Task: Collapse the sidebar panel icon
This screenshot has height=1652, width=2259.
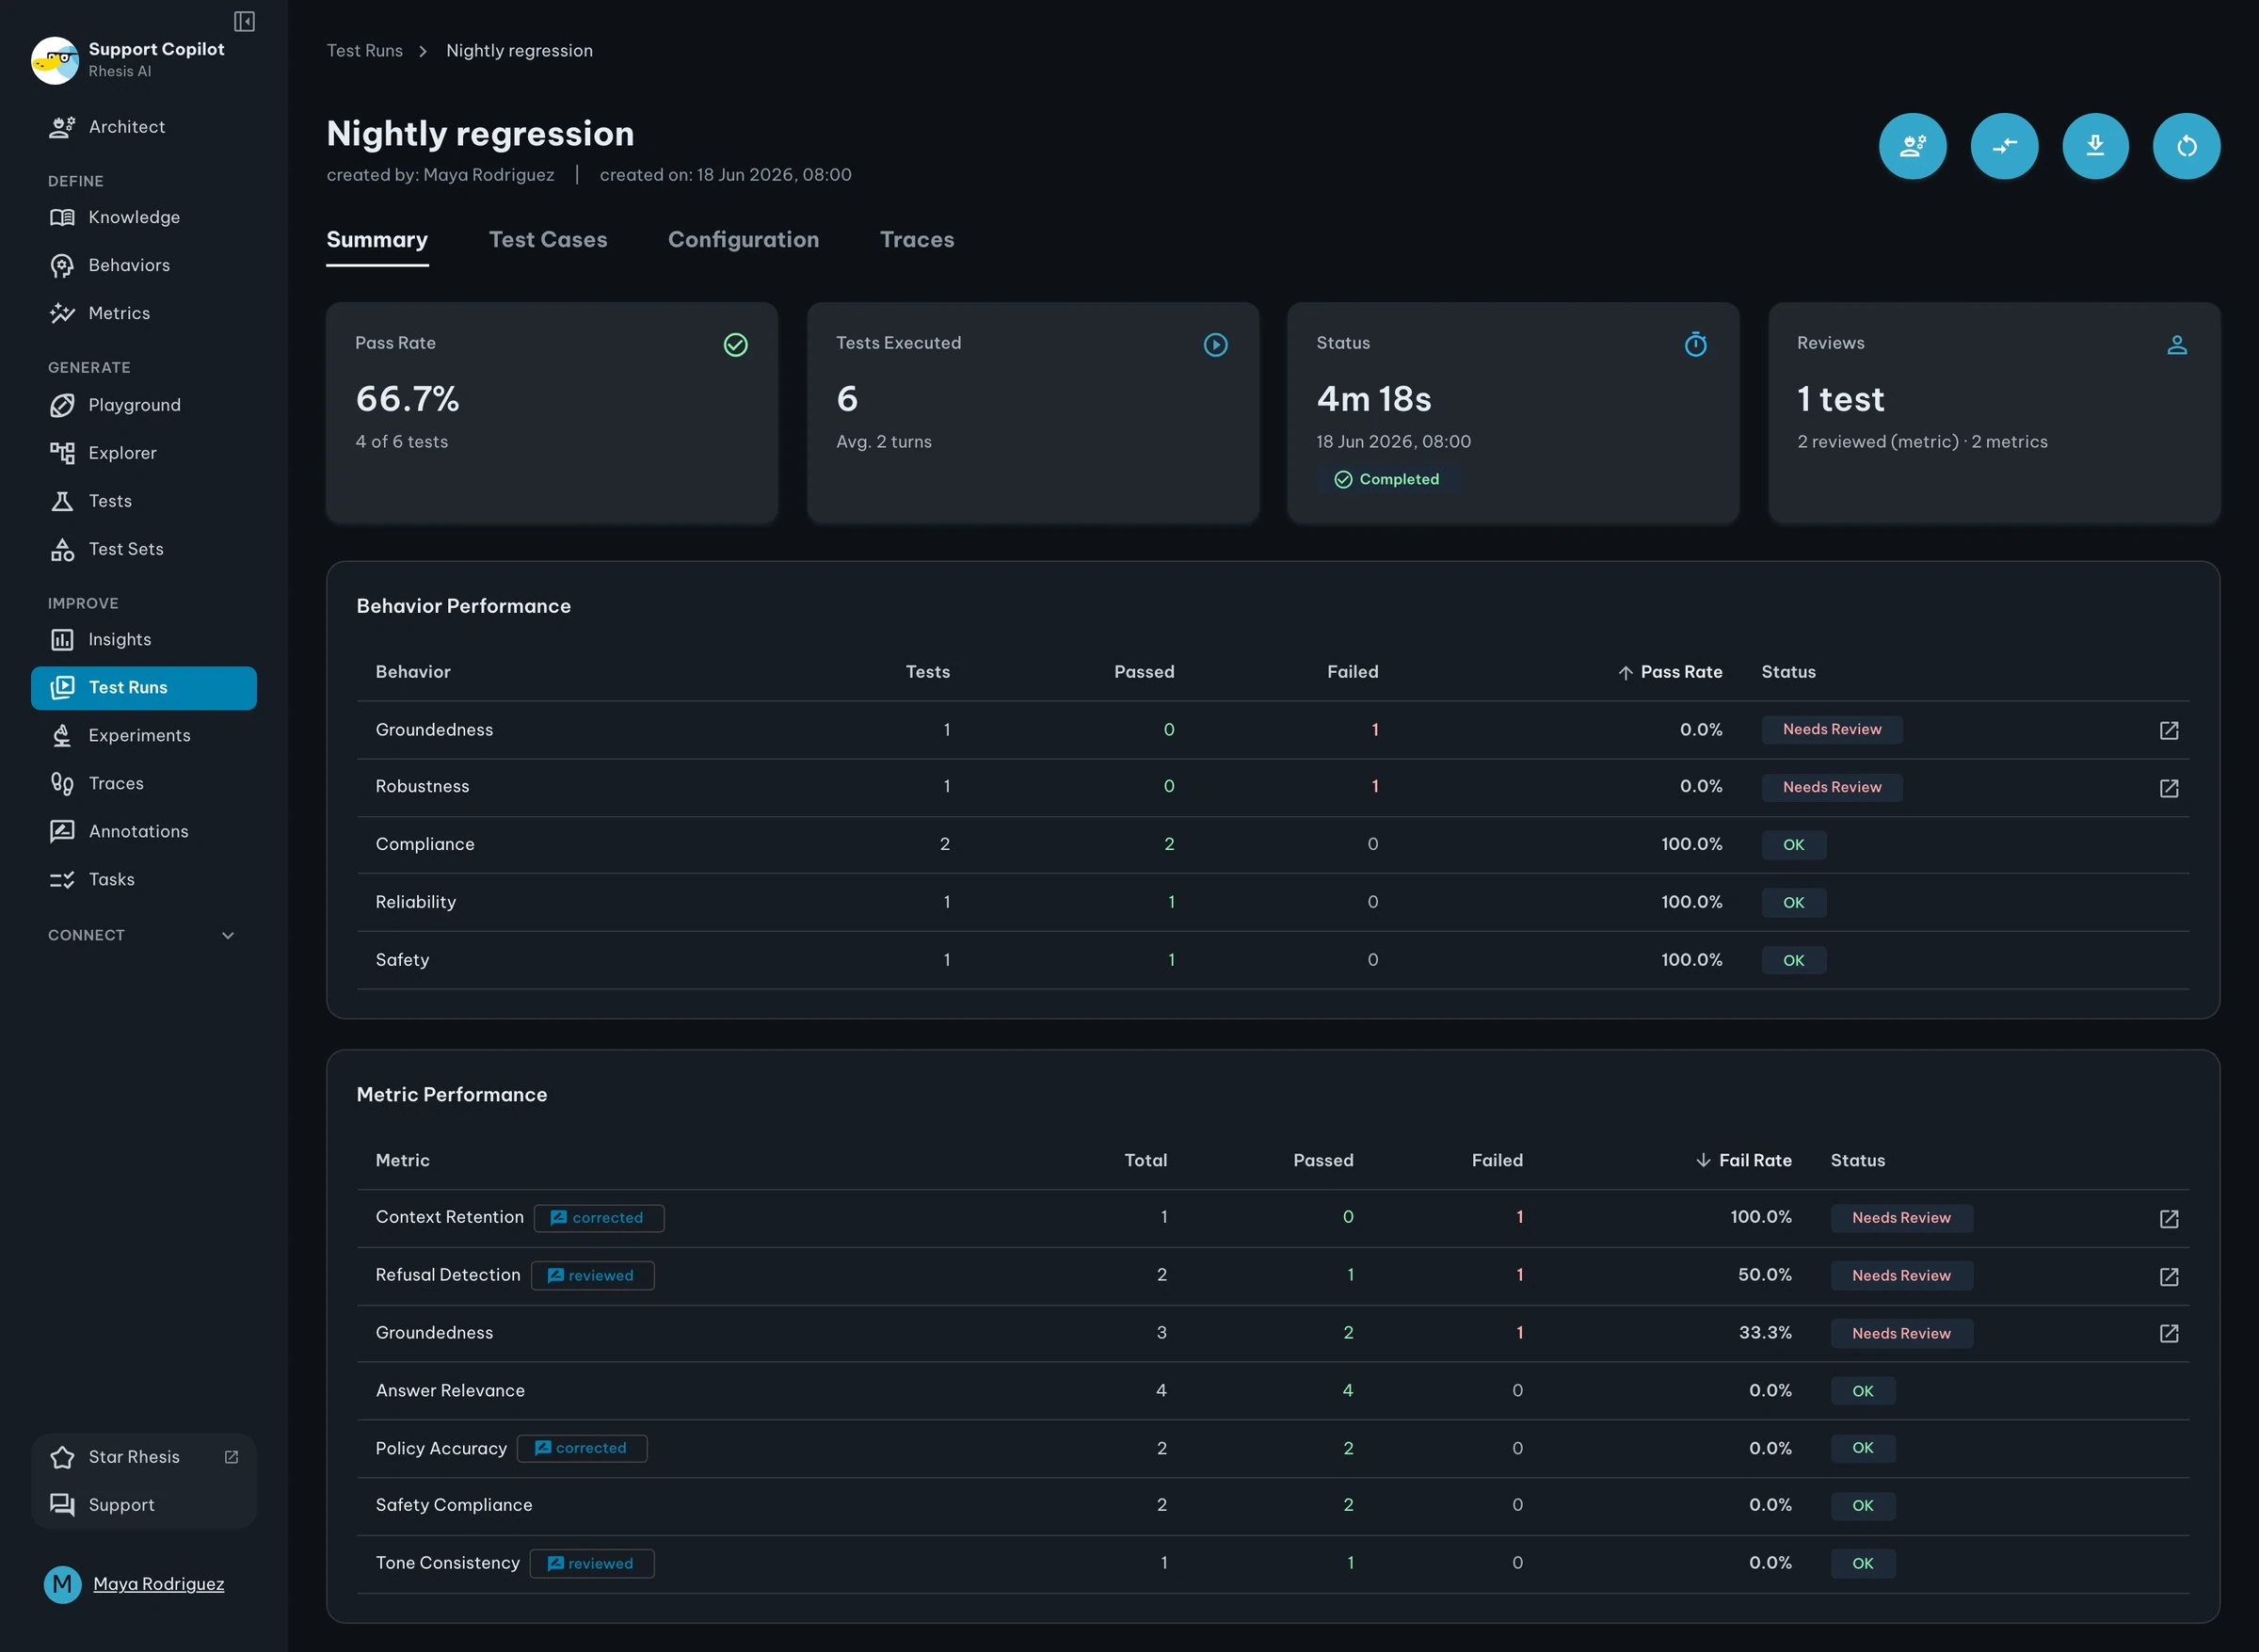Action: click(244, 21)
